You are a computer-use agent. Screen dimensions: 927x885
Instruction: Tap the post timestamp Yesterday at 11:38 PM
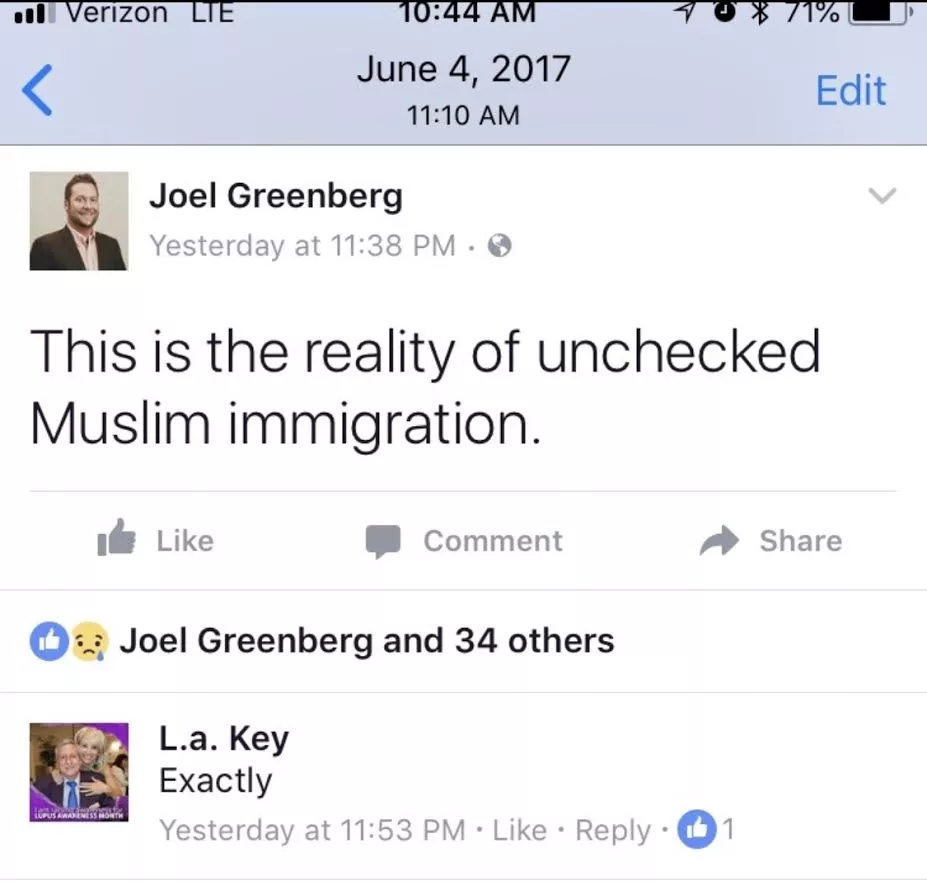[302, 245]
